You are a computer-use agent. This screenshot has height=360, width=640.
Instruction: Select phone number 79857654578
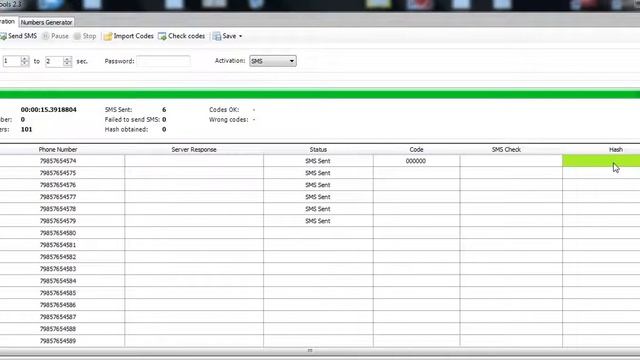[58, 209]
